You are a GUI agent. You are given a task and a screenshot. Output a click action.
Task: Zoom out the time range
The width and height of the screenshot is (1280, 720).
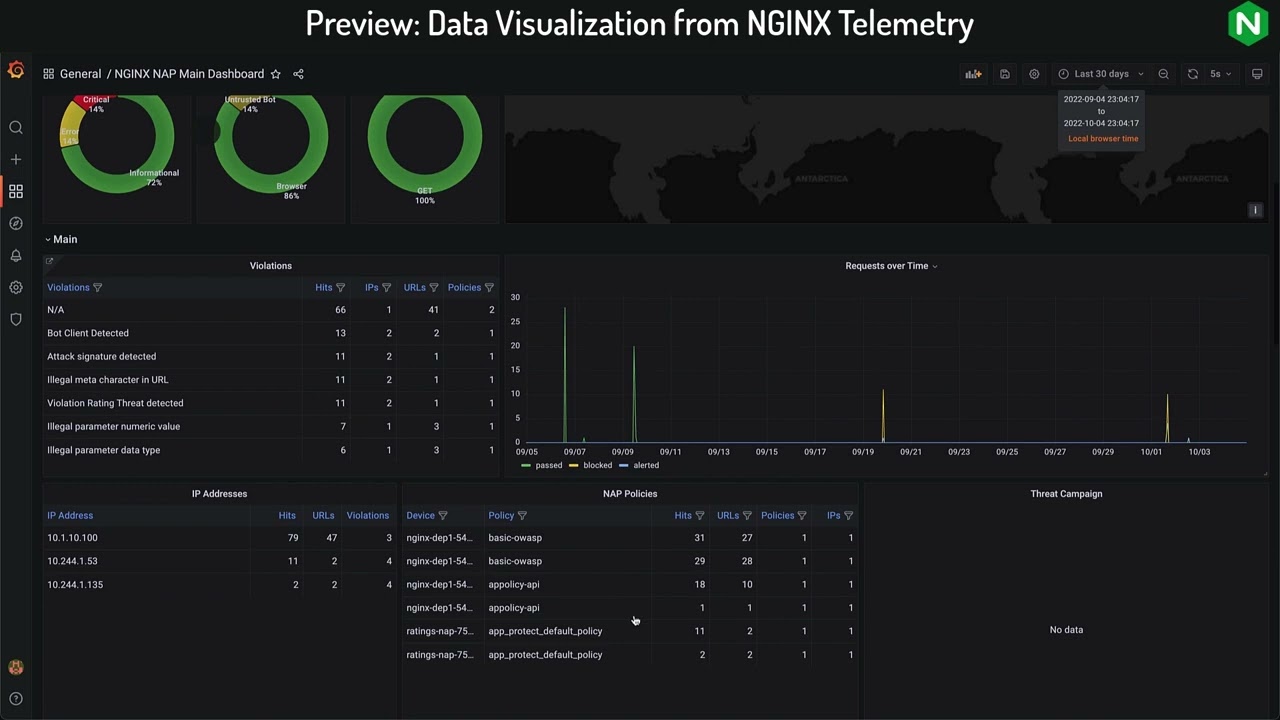click(x=1163, y=74)
